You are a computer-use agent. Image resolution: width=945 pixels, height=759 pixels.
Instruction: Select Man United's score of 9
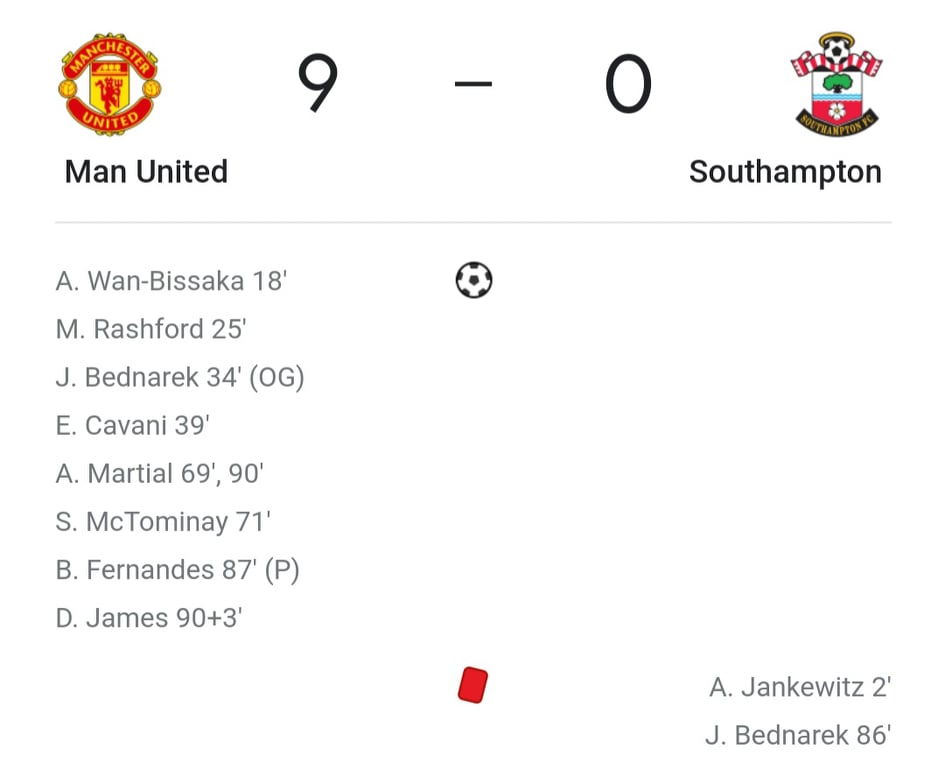[x=318, y=83]
